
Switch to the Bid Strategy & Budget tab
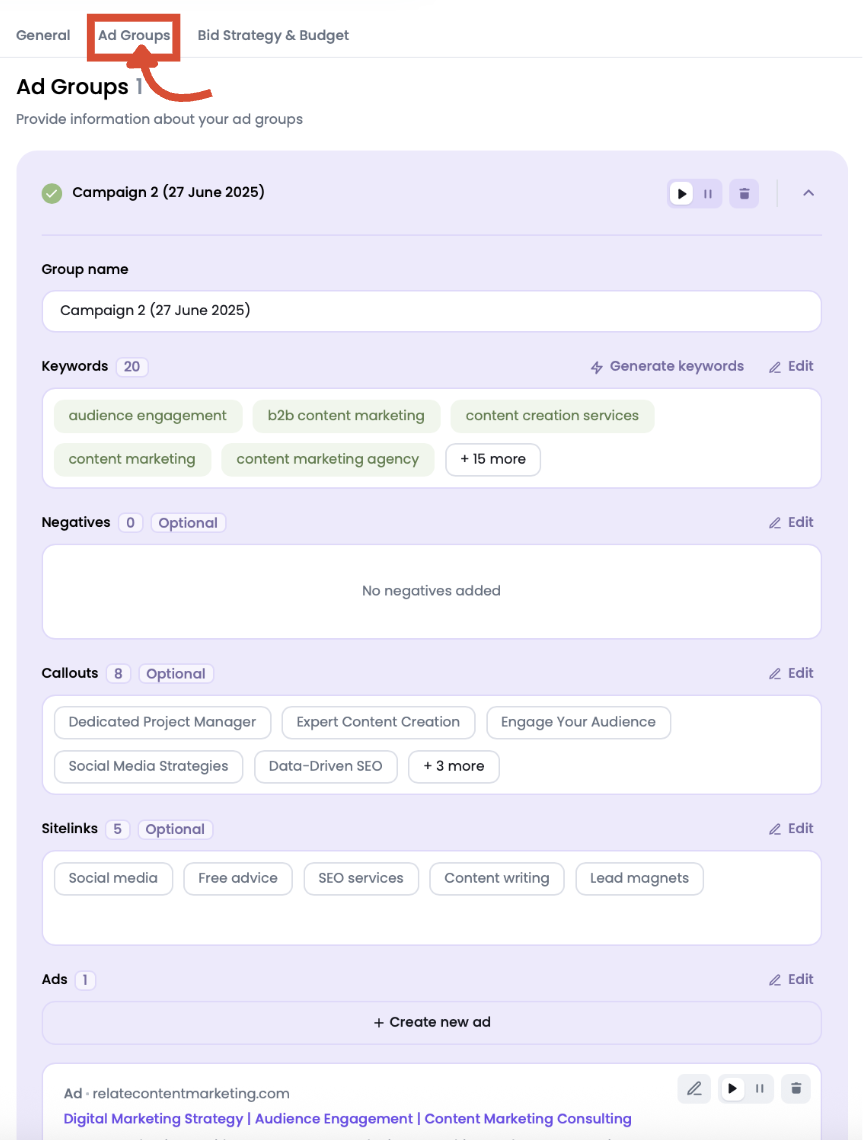[272, 34]
